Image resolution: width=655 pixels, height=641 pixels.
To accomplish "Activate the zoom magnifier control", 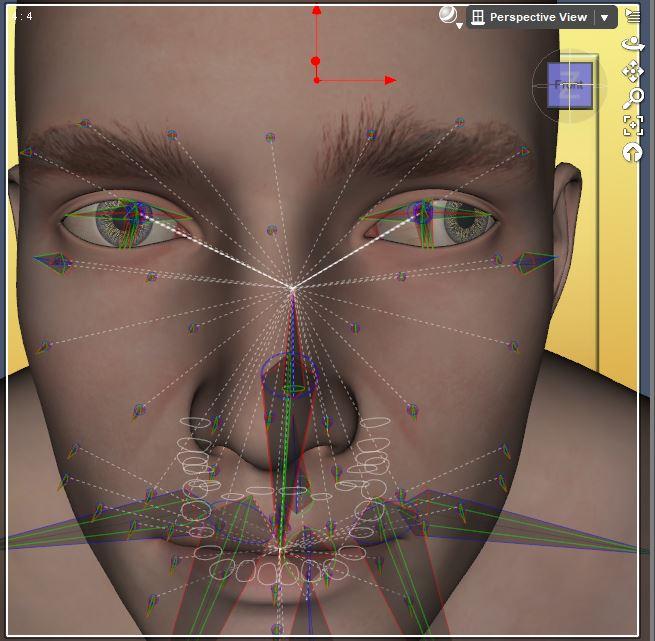I will click(x=632, y=99).
